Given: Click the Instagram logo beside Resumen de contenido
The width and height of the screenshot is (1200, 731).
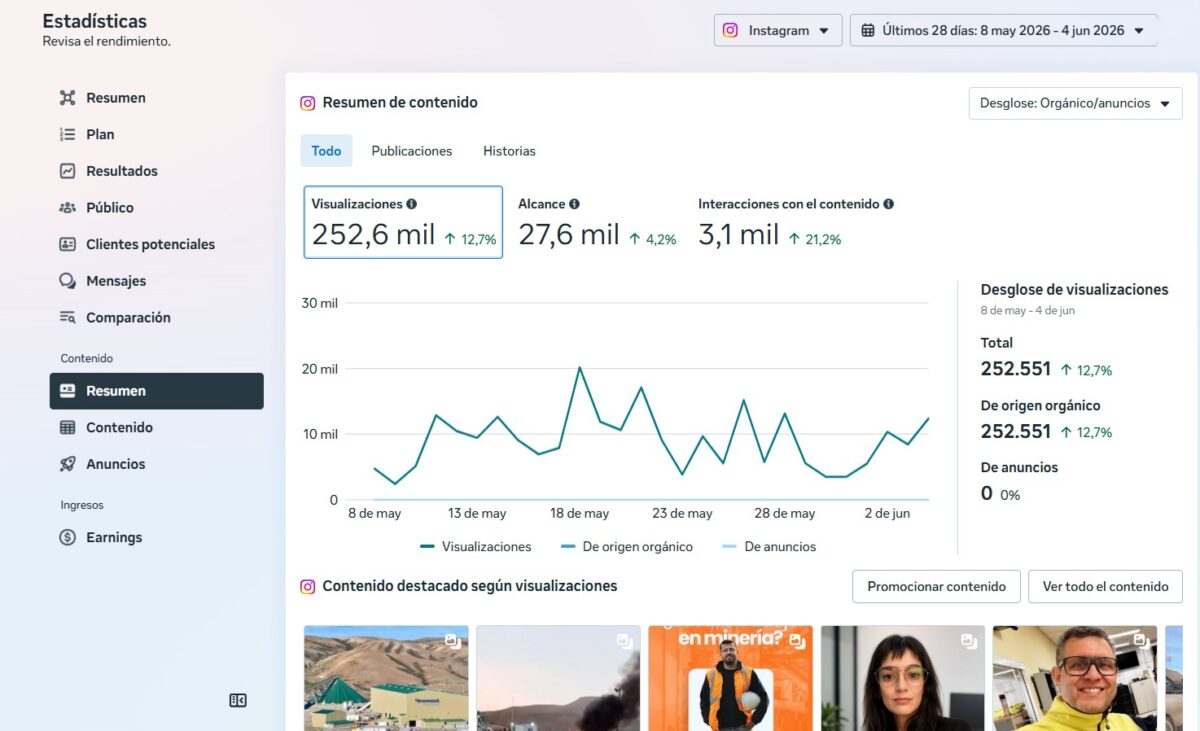Looking at the screenshot, I should pyautogui.click(x=308, y=103).
